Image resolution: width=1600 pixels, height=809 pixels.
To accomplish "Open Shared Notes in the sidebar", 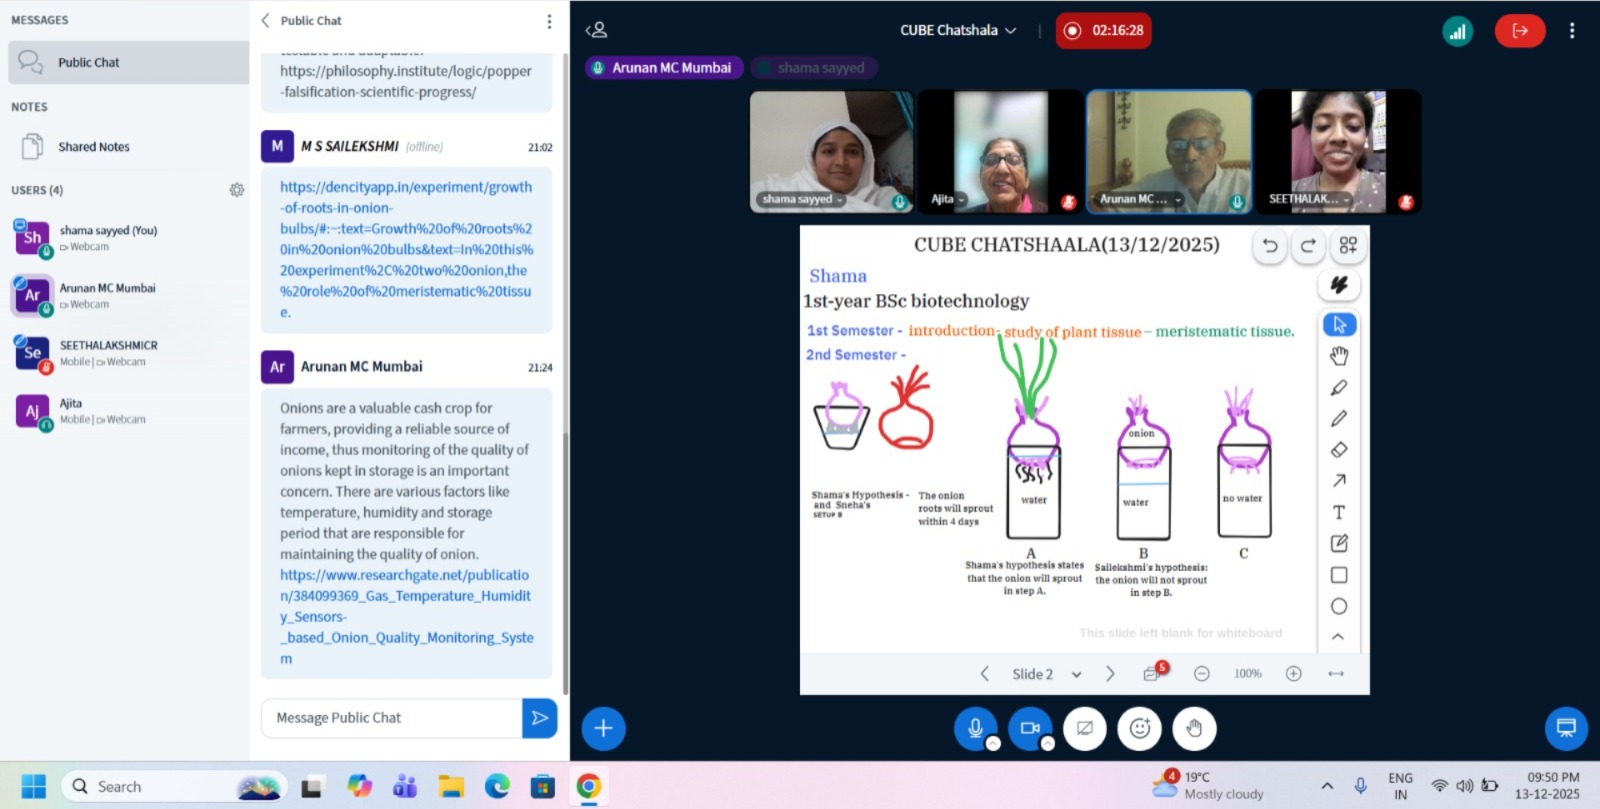I will [x=93, y=147].
